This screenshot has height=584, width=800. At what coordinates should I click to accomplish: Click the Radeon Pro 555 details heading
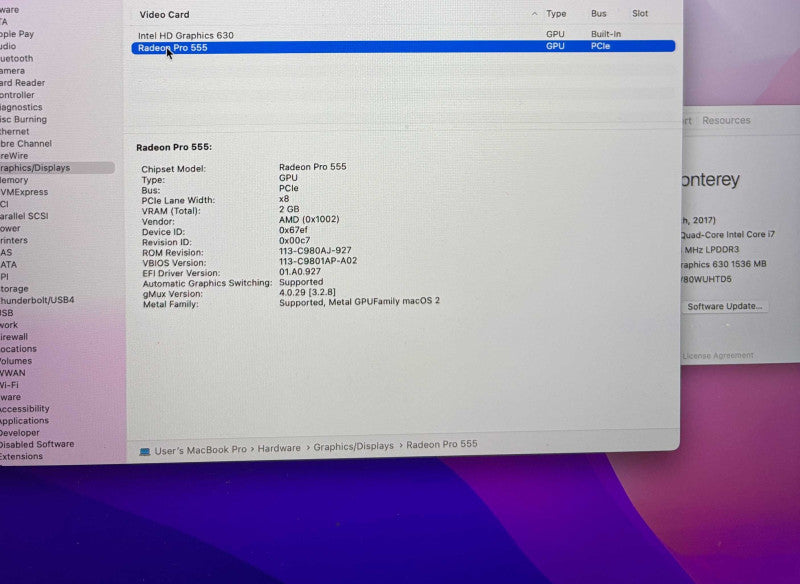pos(173,147)
